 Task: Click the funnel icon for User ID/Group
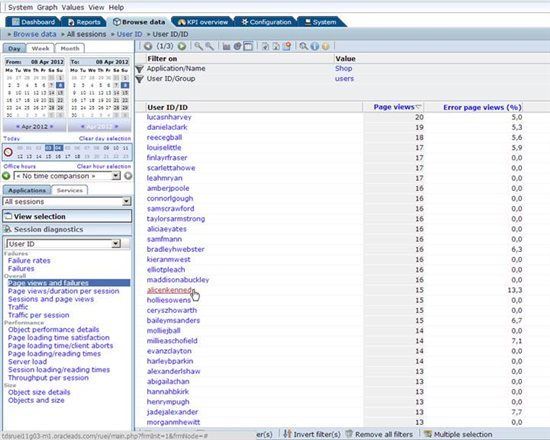pyautogui.click(x=140, y=79)
